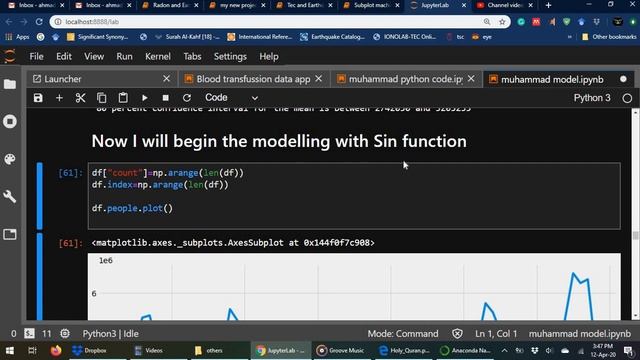Click the trusted notebook shield icon

click(457, 333)
